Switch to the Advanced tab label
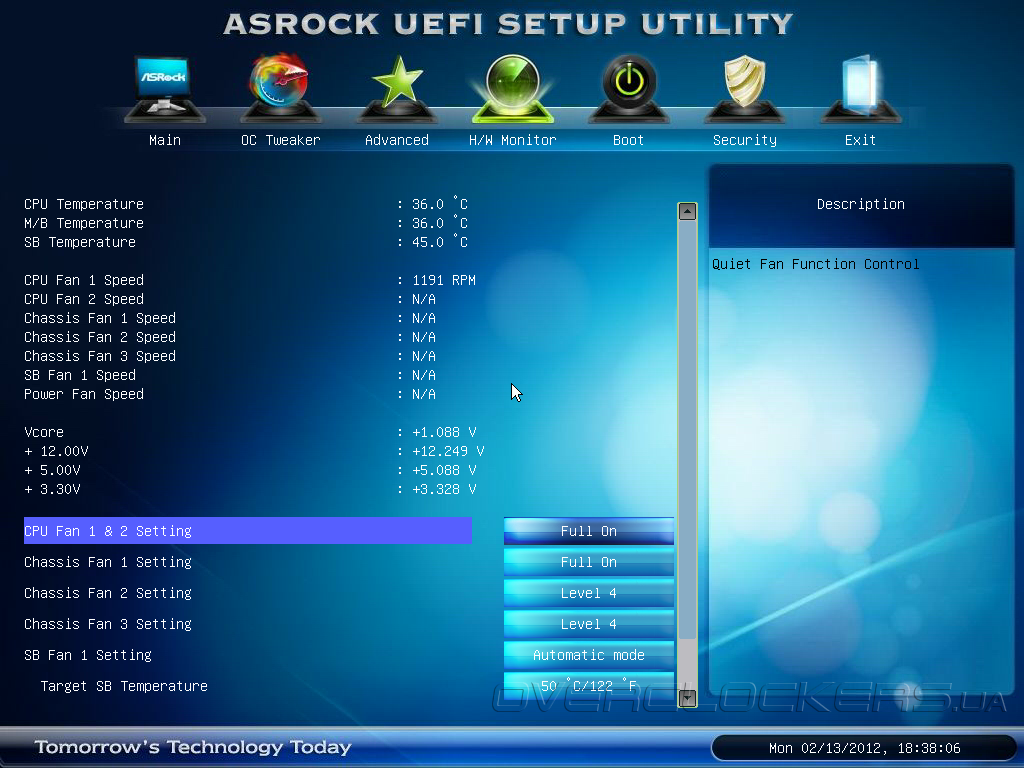 (x=396, y=140)
